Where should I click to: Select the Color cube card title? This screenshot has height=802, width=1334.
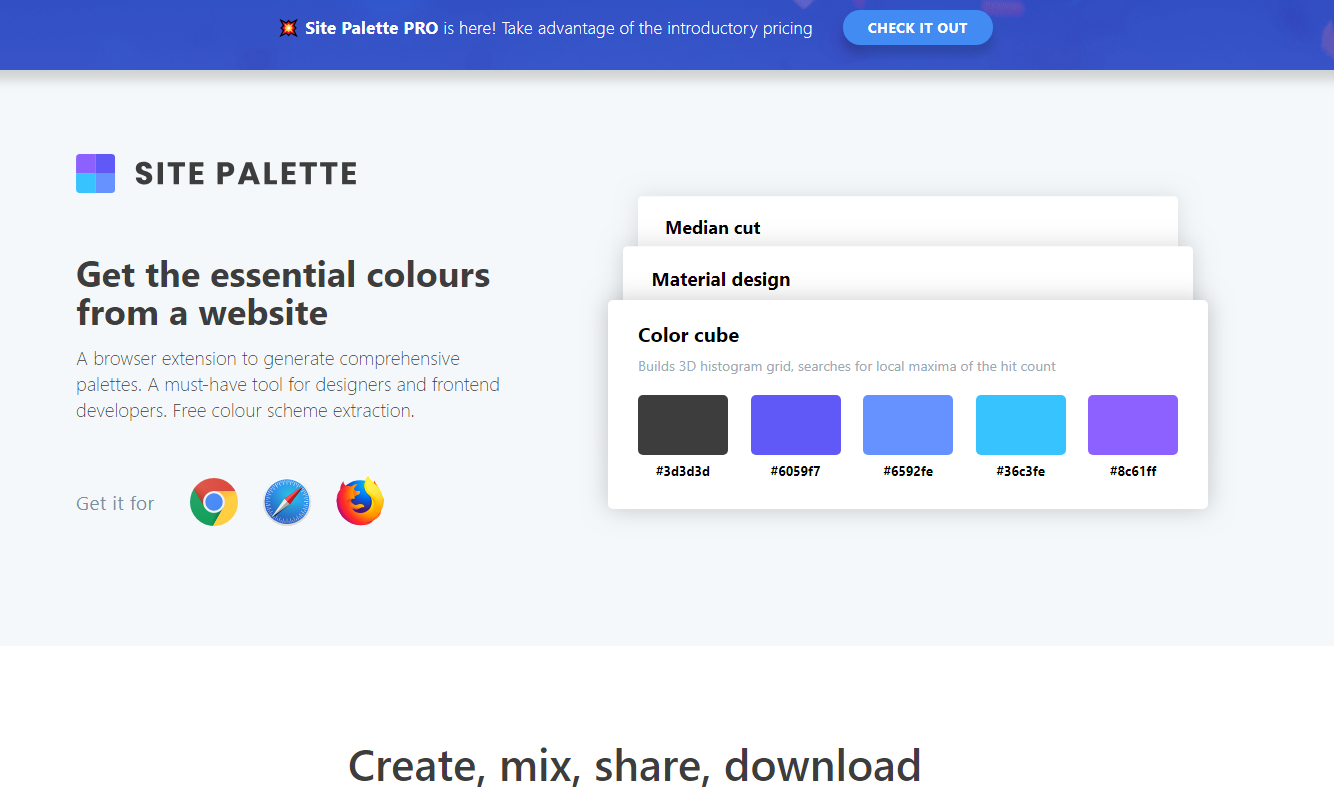click(x=689, y=336)
